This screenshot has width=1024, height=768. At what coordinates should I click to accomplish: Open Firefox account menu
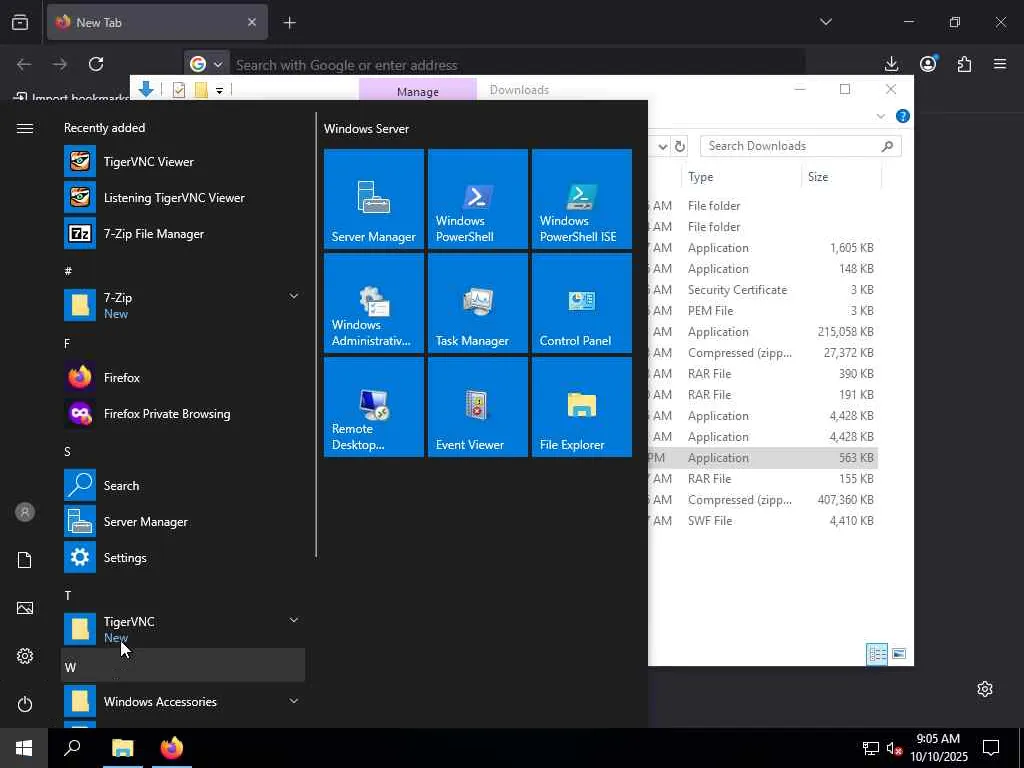pyautogui.click(x=928, y=63)
